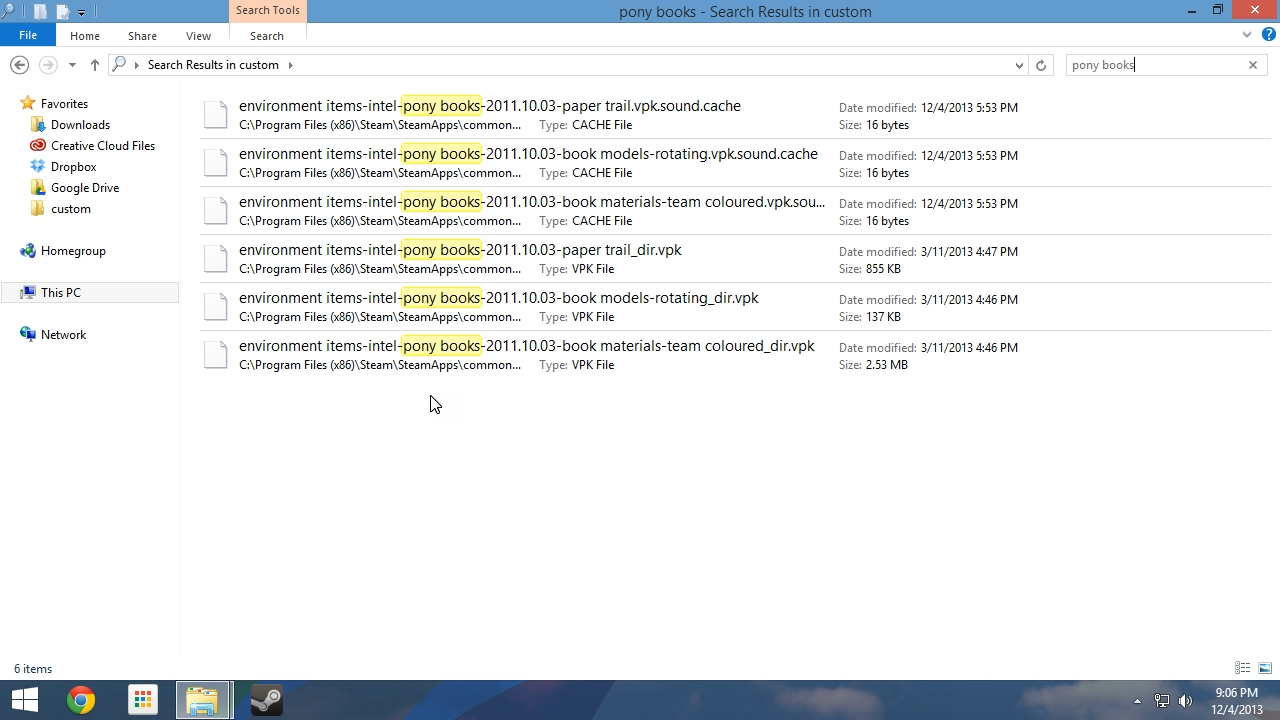Select the paper trail.vpk.sound.cache file

[x=735, y=115]
